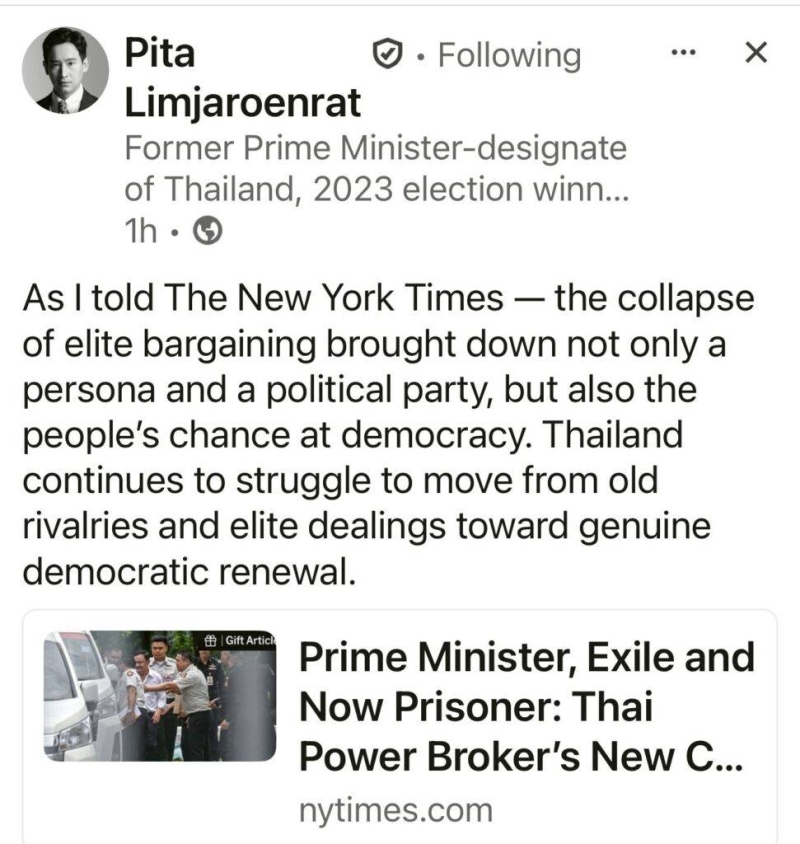Open Pita Limjaroenrat's profile photo
The width and height of the screenshot is (800, 844).
(66, 70)
